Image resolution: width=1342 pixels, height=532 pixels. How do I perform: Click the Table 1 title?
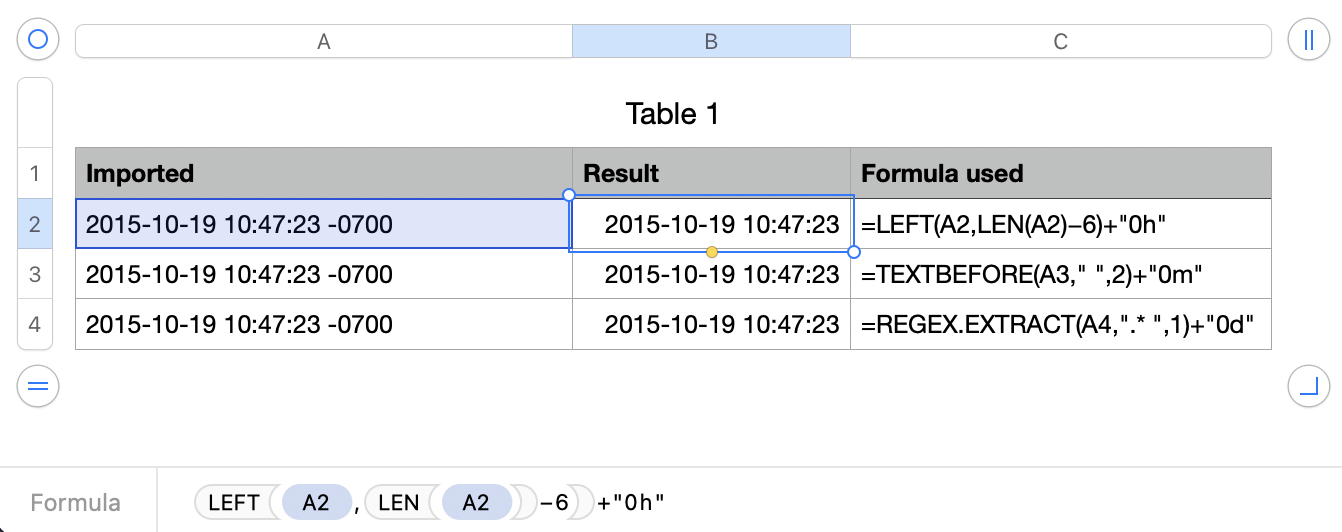point(672,114)
